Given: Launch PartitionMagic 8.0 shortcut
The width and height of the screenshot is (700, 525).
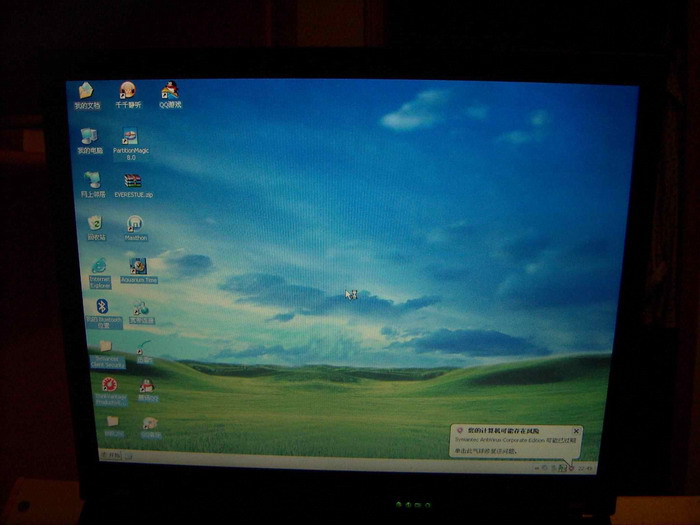Looking at the screenshot, I should pyautogui.click(x=130, y=138).
